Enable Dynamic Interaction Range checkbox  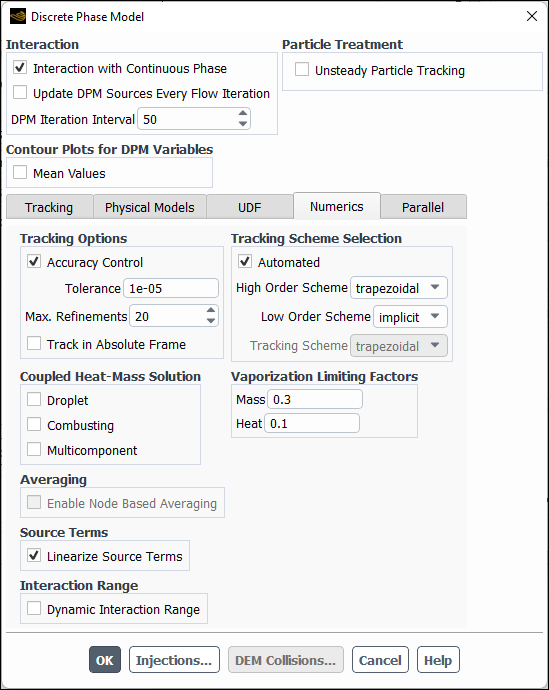click(34, 608)
